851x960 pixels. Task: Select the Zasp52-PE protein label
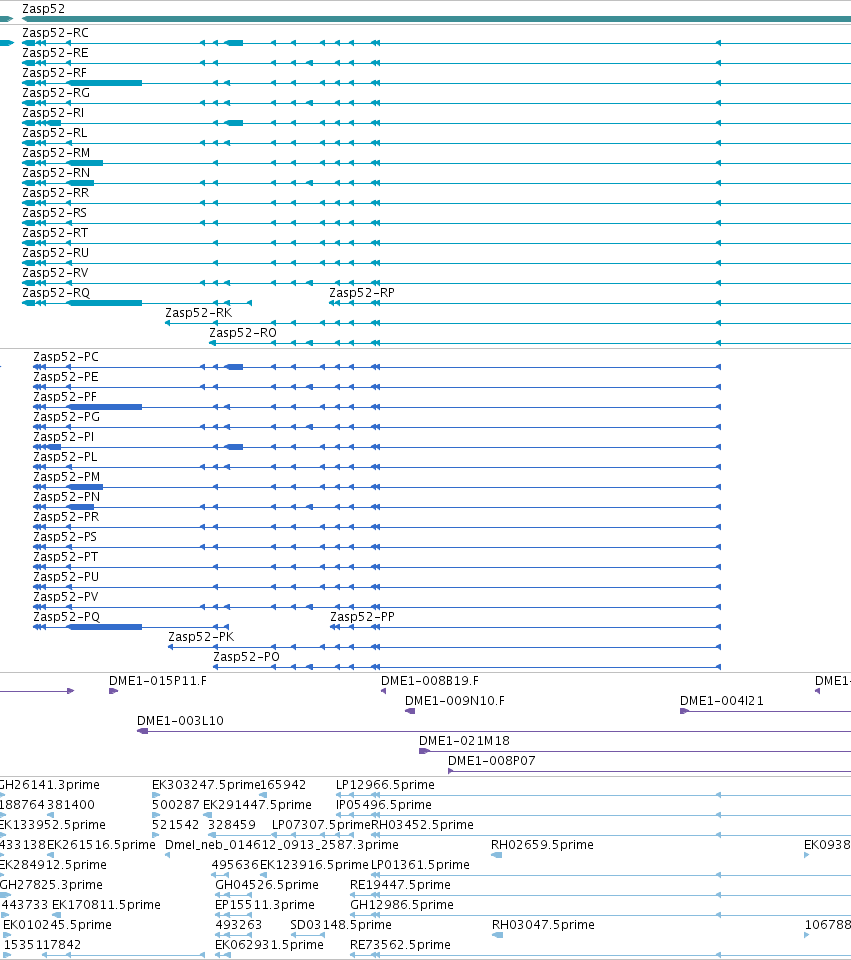[66, 377]
